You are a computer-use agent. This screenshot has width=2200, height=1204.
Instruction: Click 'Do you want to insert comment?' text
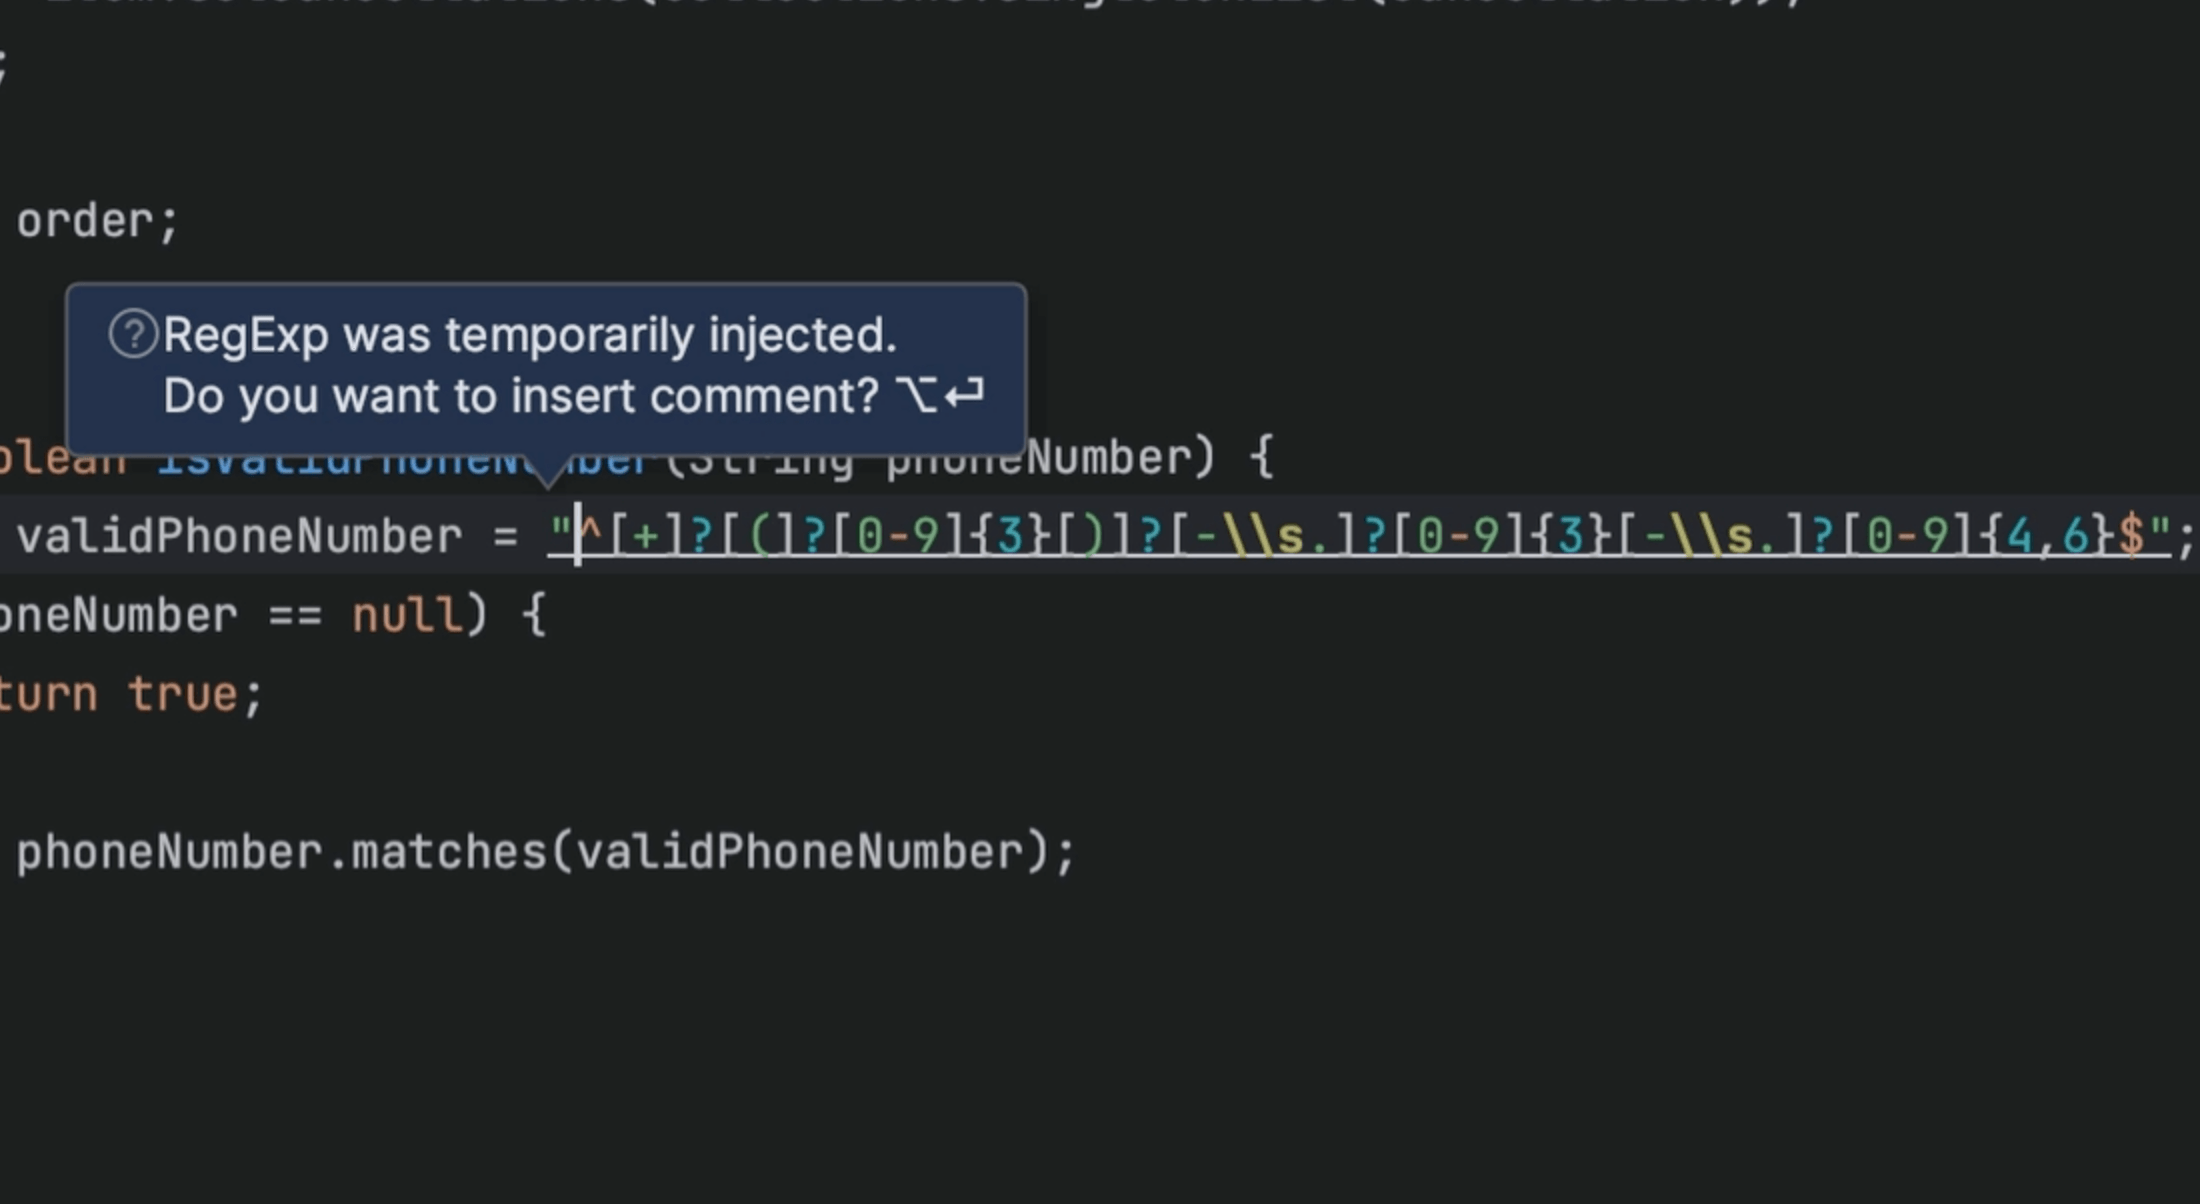521,396
